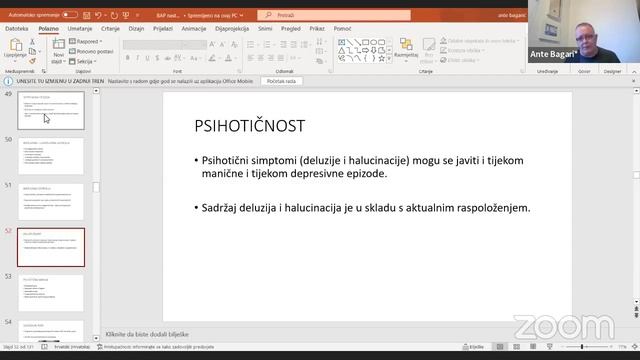Click the Decrease font size icon

click(x=222, y=44)
